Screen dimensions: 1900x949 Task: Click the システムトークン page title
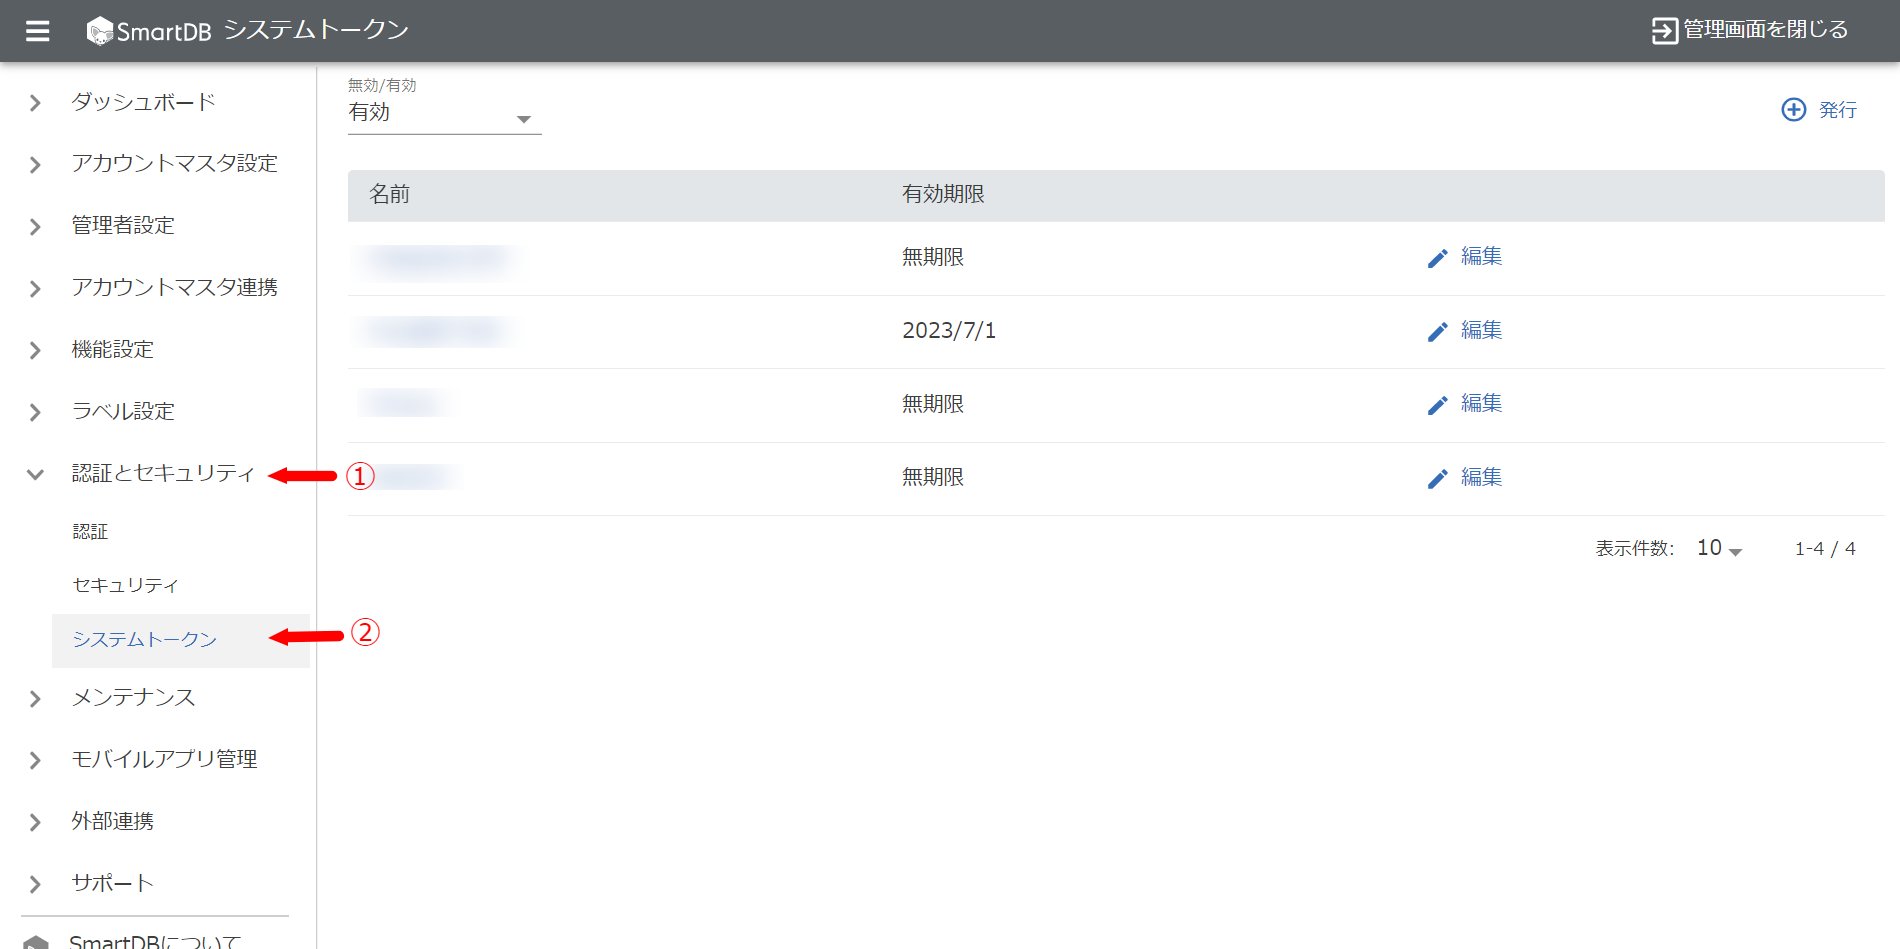click(x=316, y=30)
